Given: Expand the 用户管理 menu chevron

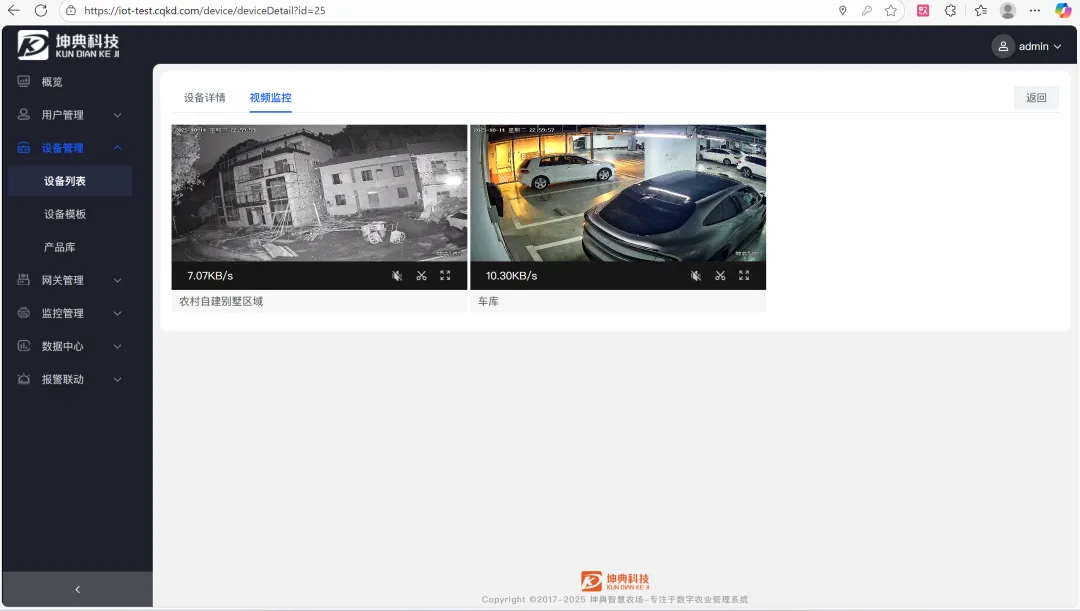Looking at the screenshot, I should tap(117, 115).
